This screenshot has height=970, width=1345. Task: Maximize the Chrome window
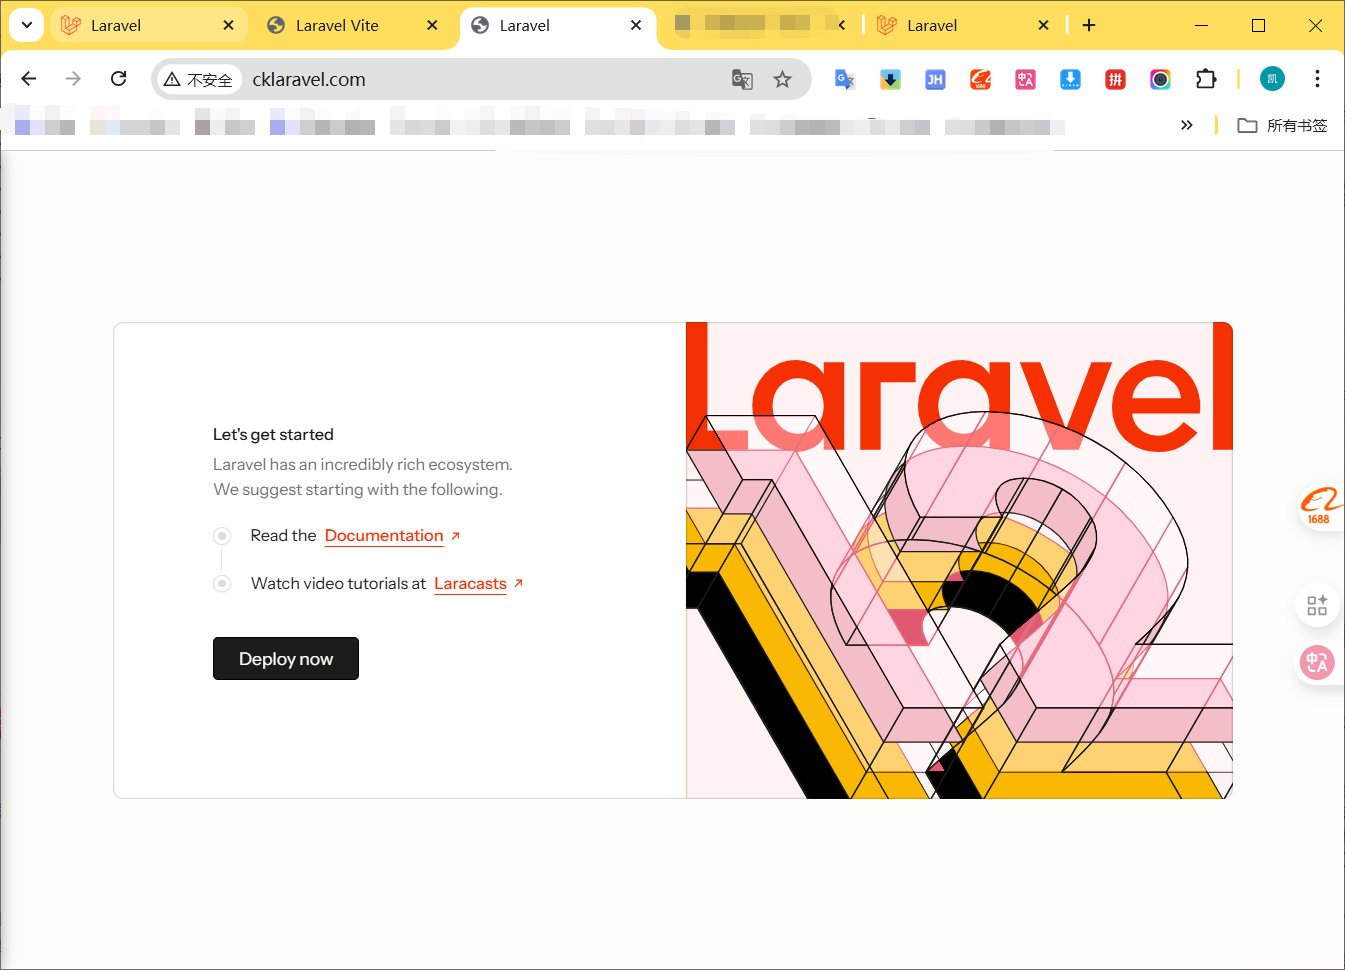tap(1259, 25)
